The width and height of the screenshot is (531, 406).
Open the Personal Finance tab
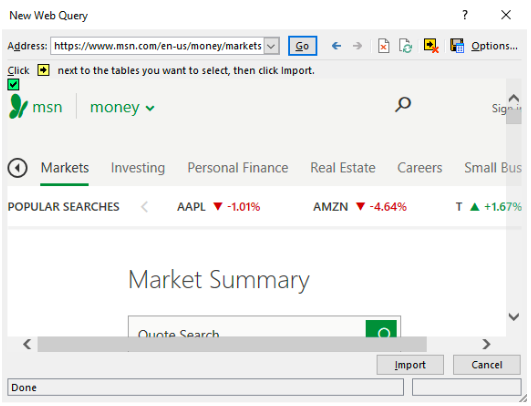(238, 168)
